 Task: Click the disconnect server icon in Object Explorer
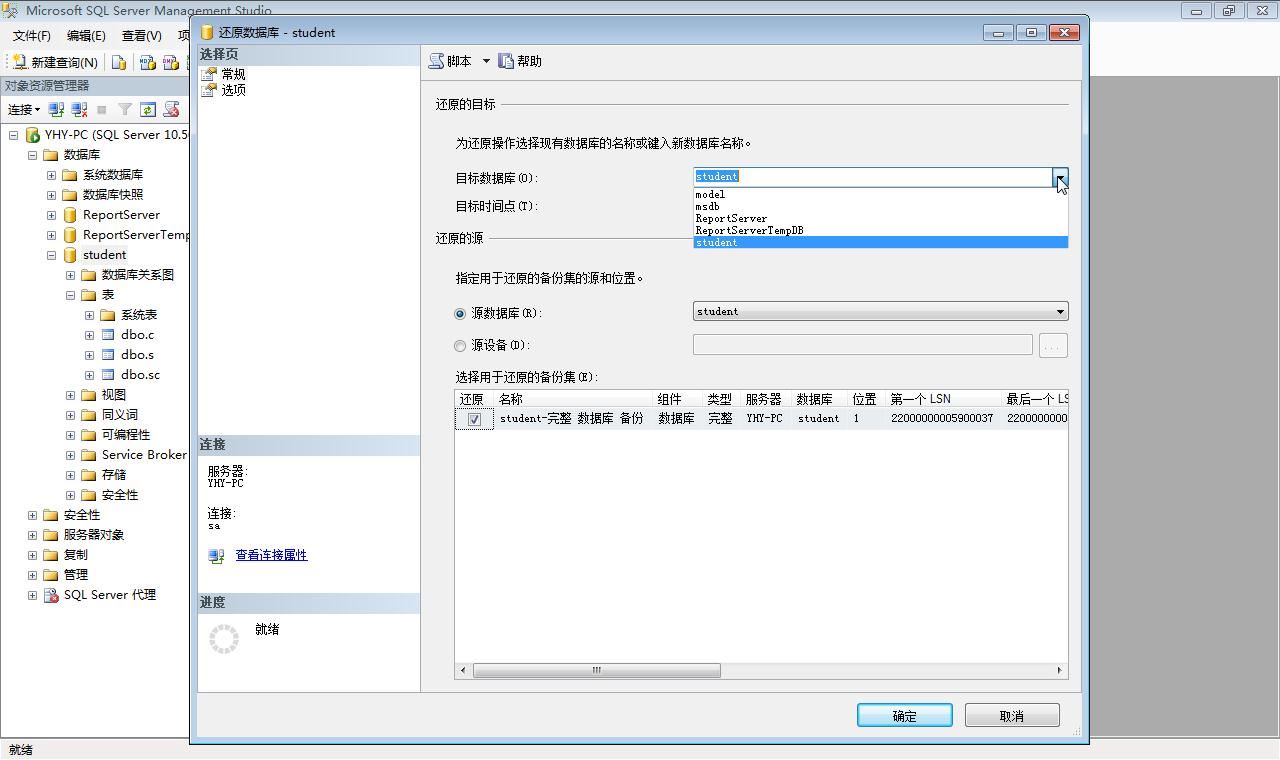(79, 109)
